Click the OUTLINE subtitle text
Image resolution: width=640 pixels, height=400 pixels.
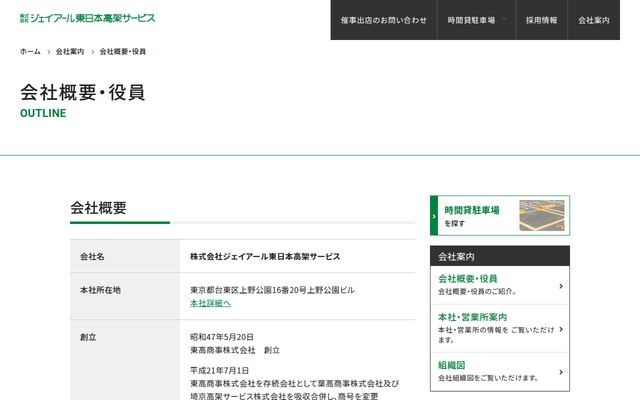[x=43, y=113]
